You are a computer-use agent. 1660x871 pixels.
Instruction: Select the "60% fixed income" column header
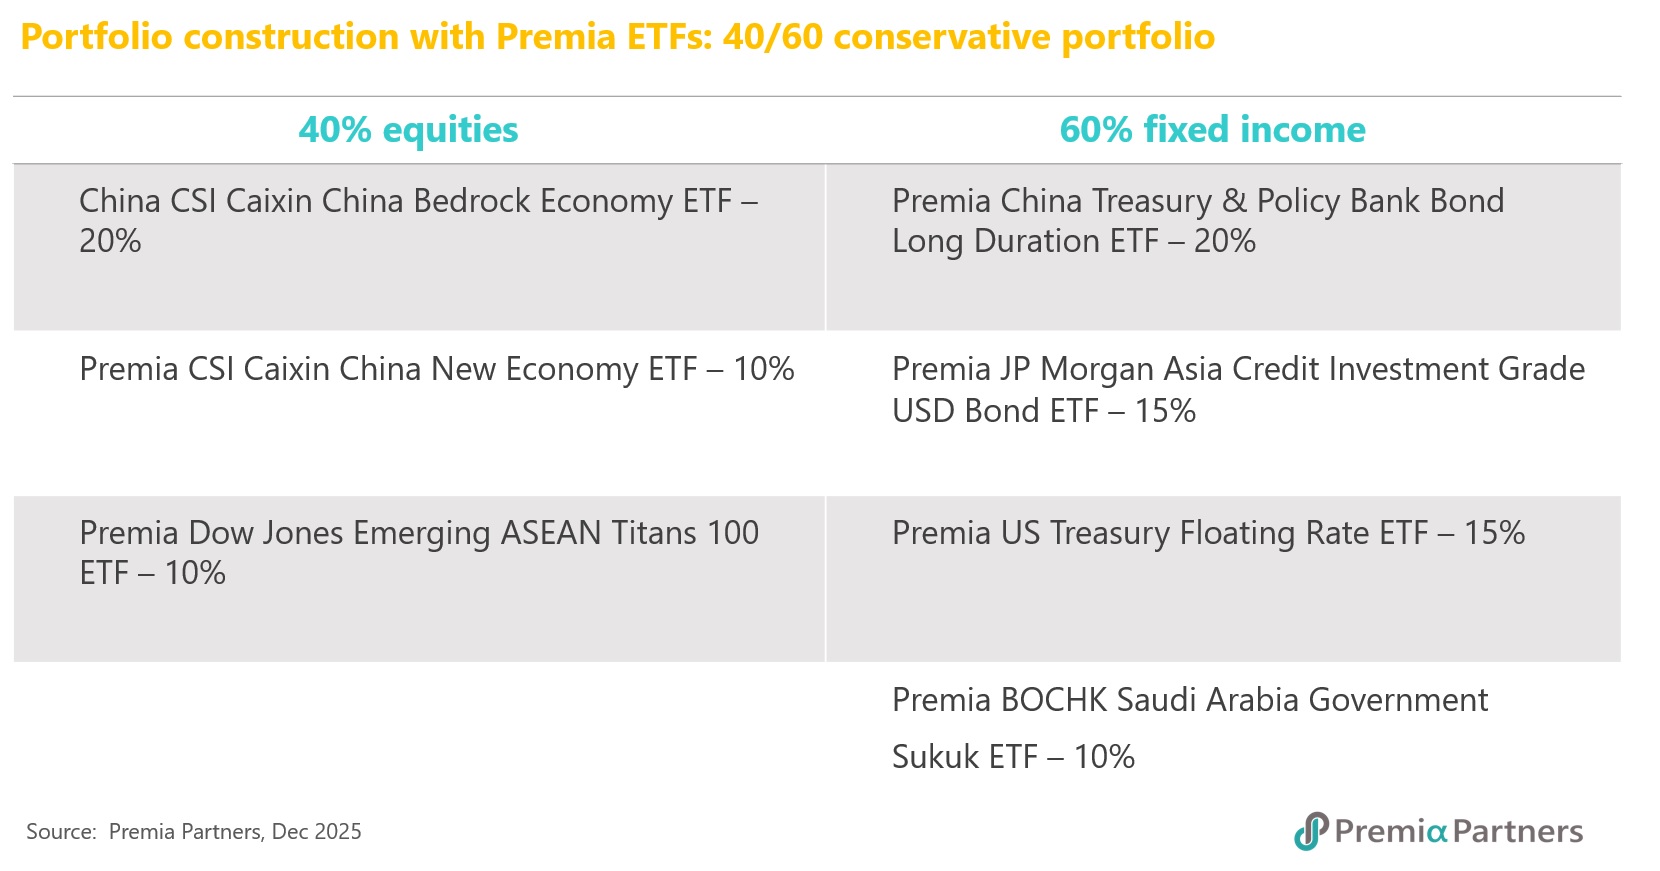pyautogui.click(x=1212, y=130)
